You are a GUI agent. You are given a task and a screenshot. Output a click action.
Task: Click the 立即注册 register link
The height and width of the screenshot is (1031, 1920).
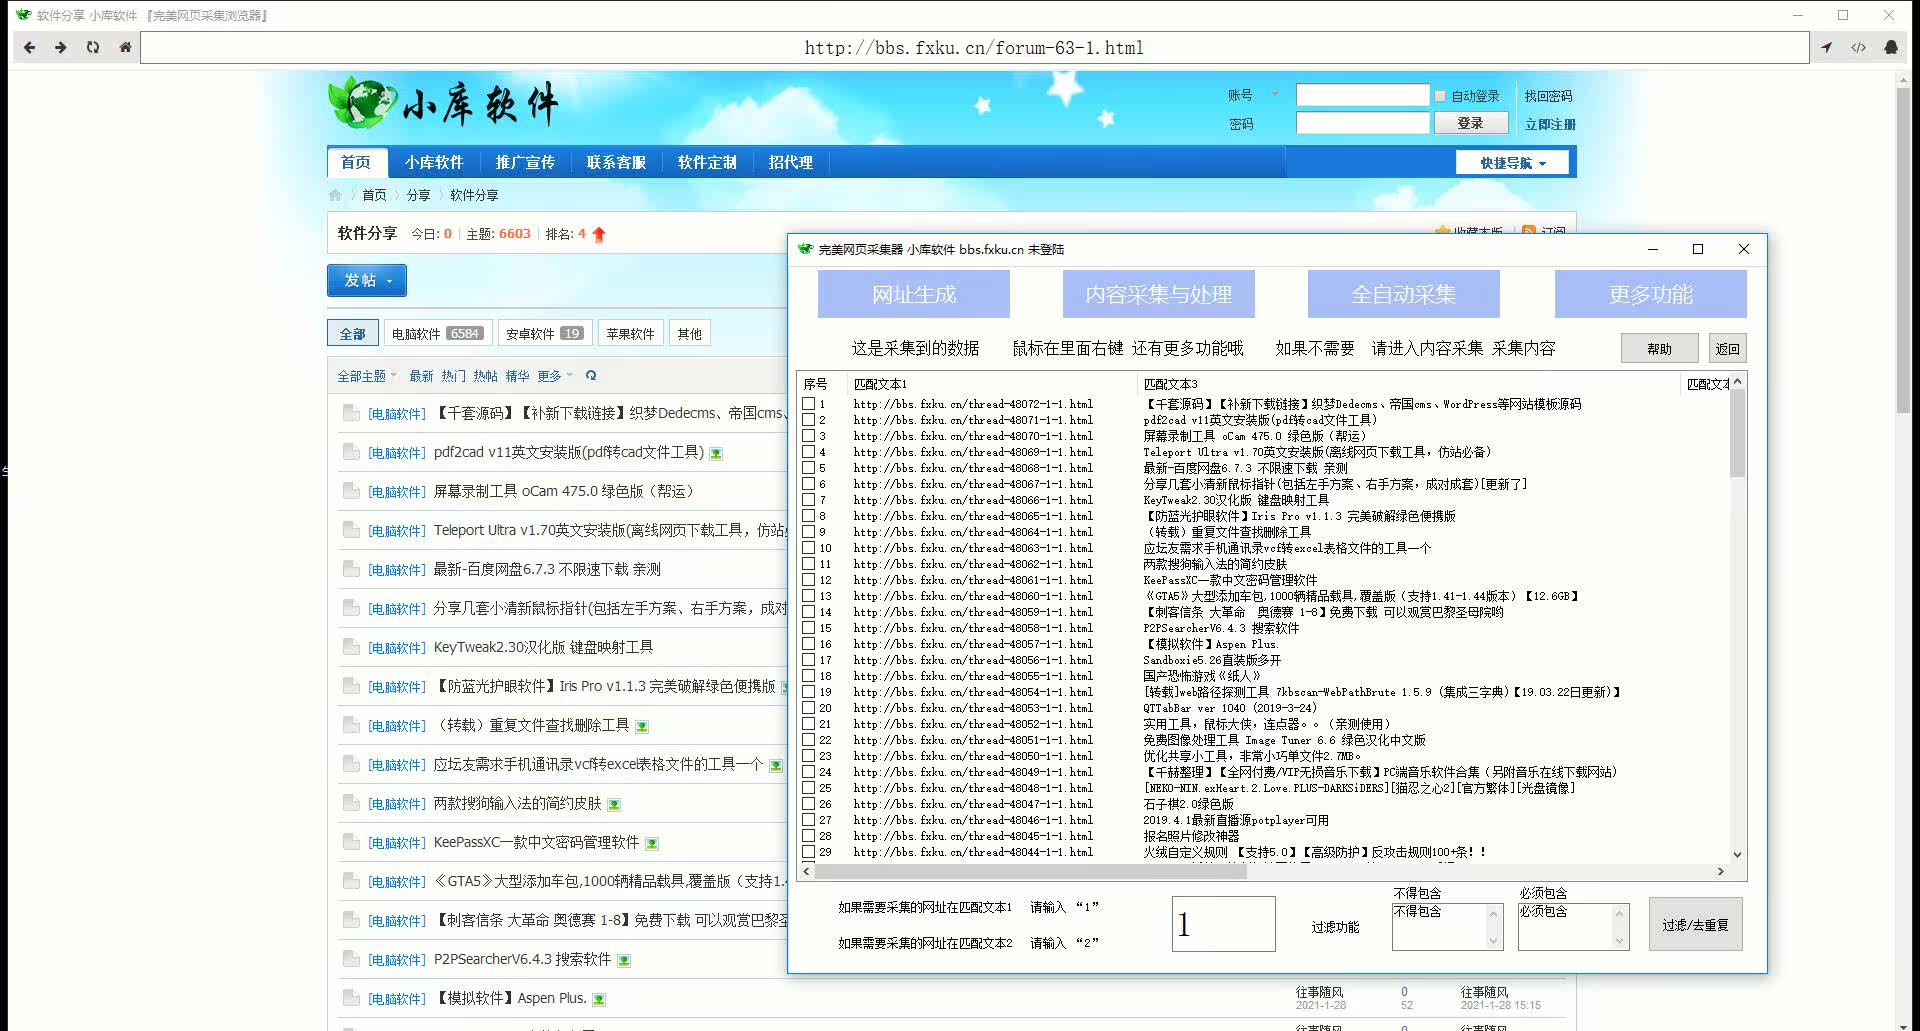pos(1550,124)
